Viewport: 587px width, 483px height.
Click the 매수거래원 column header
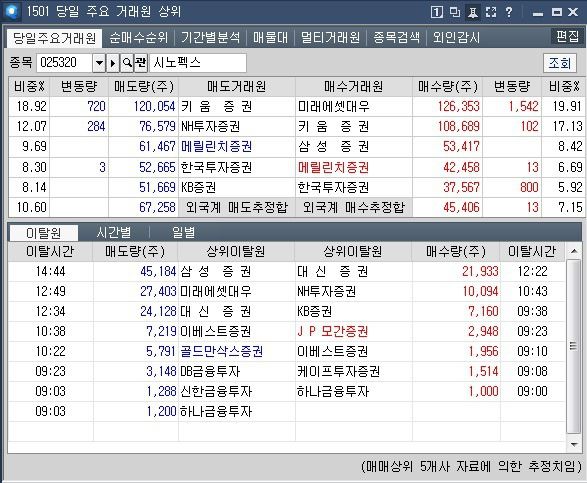click(354, 87)
